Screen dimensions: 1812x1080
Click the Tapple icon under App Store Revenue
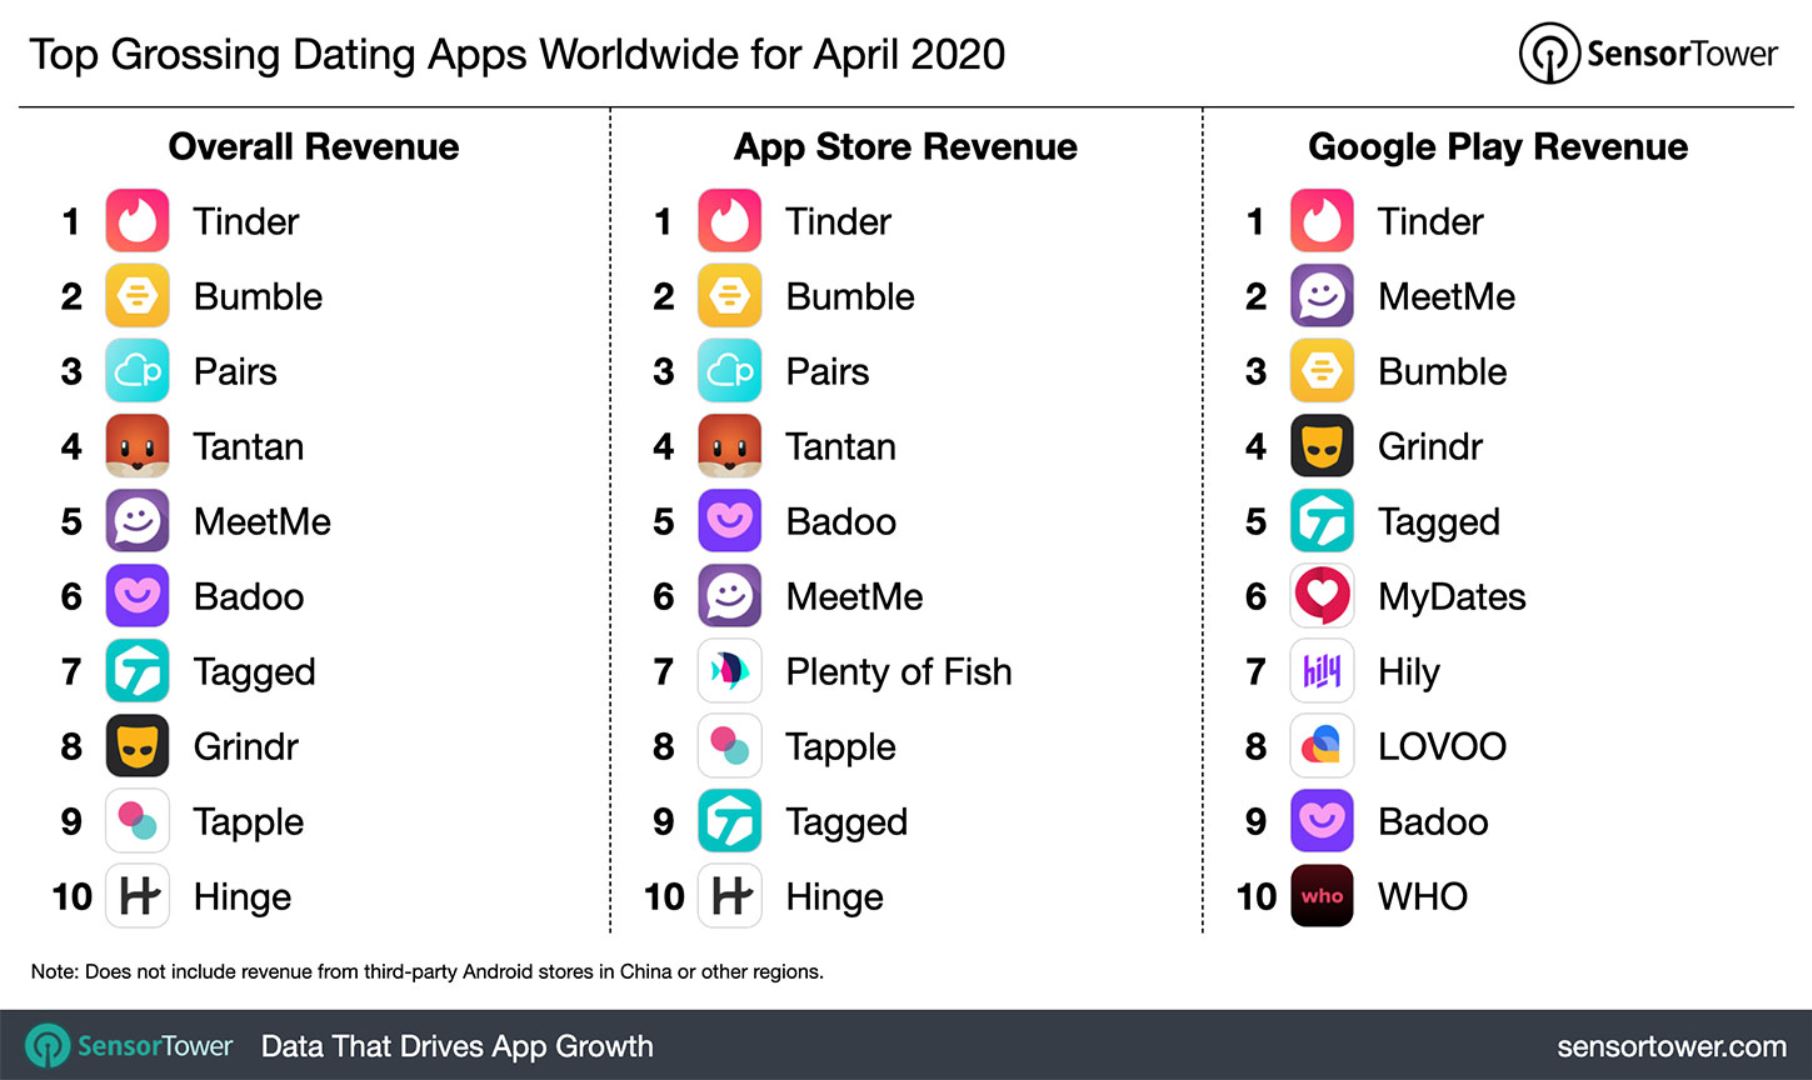729,746
